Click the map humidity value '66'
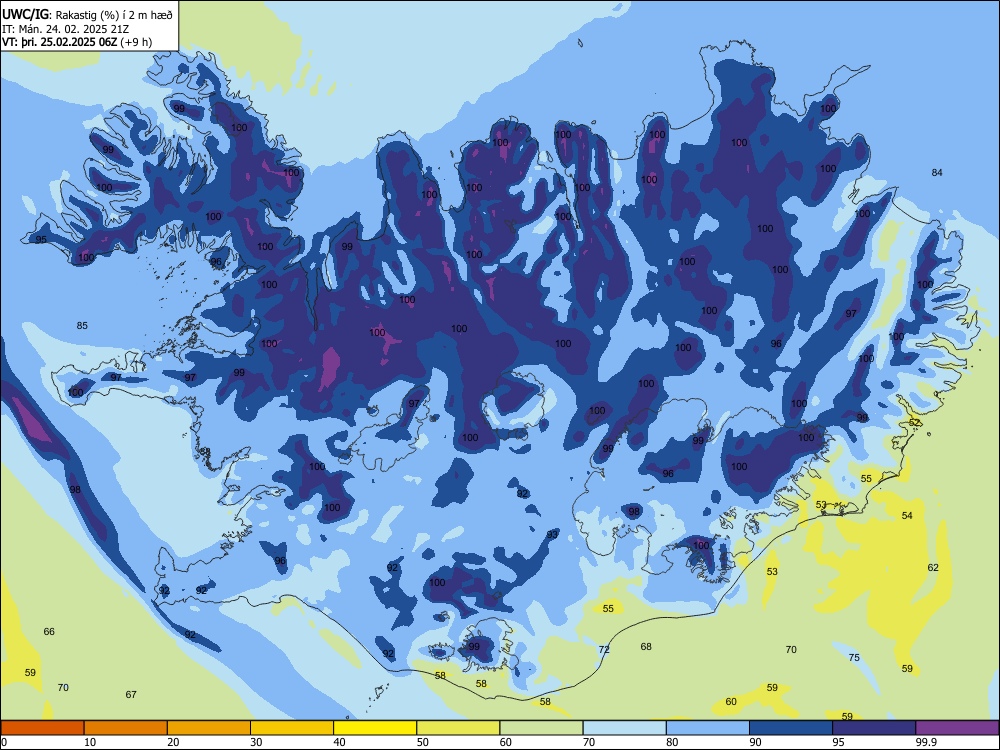Screen dimensions: 1000x750 click(49, 631)
